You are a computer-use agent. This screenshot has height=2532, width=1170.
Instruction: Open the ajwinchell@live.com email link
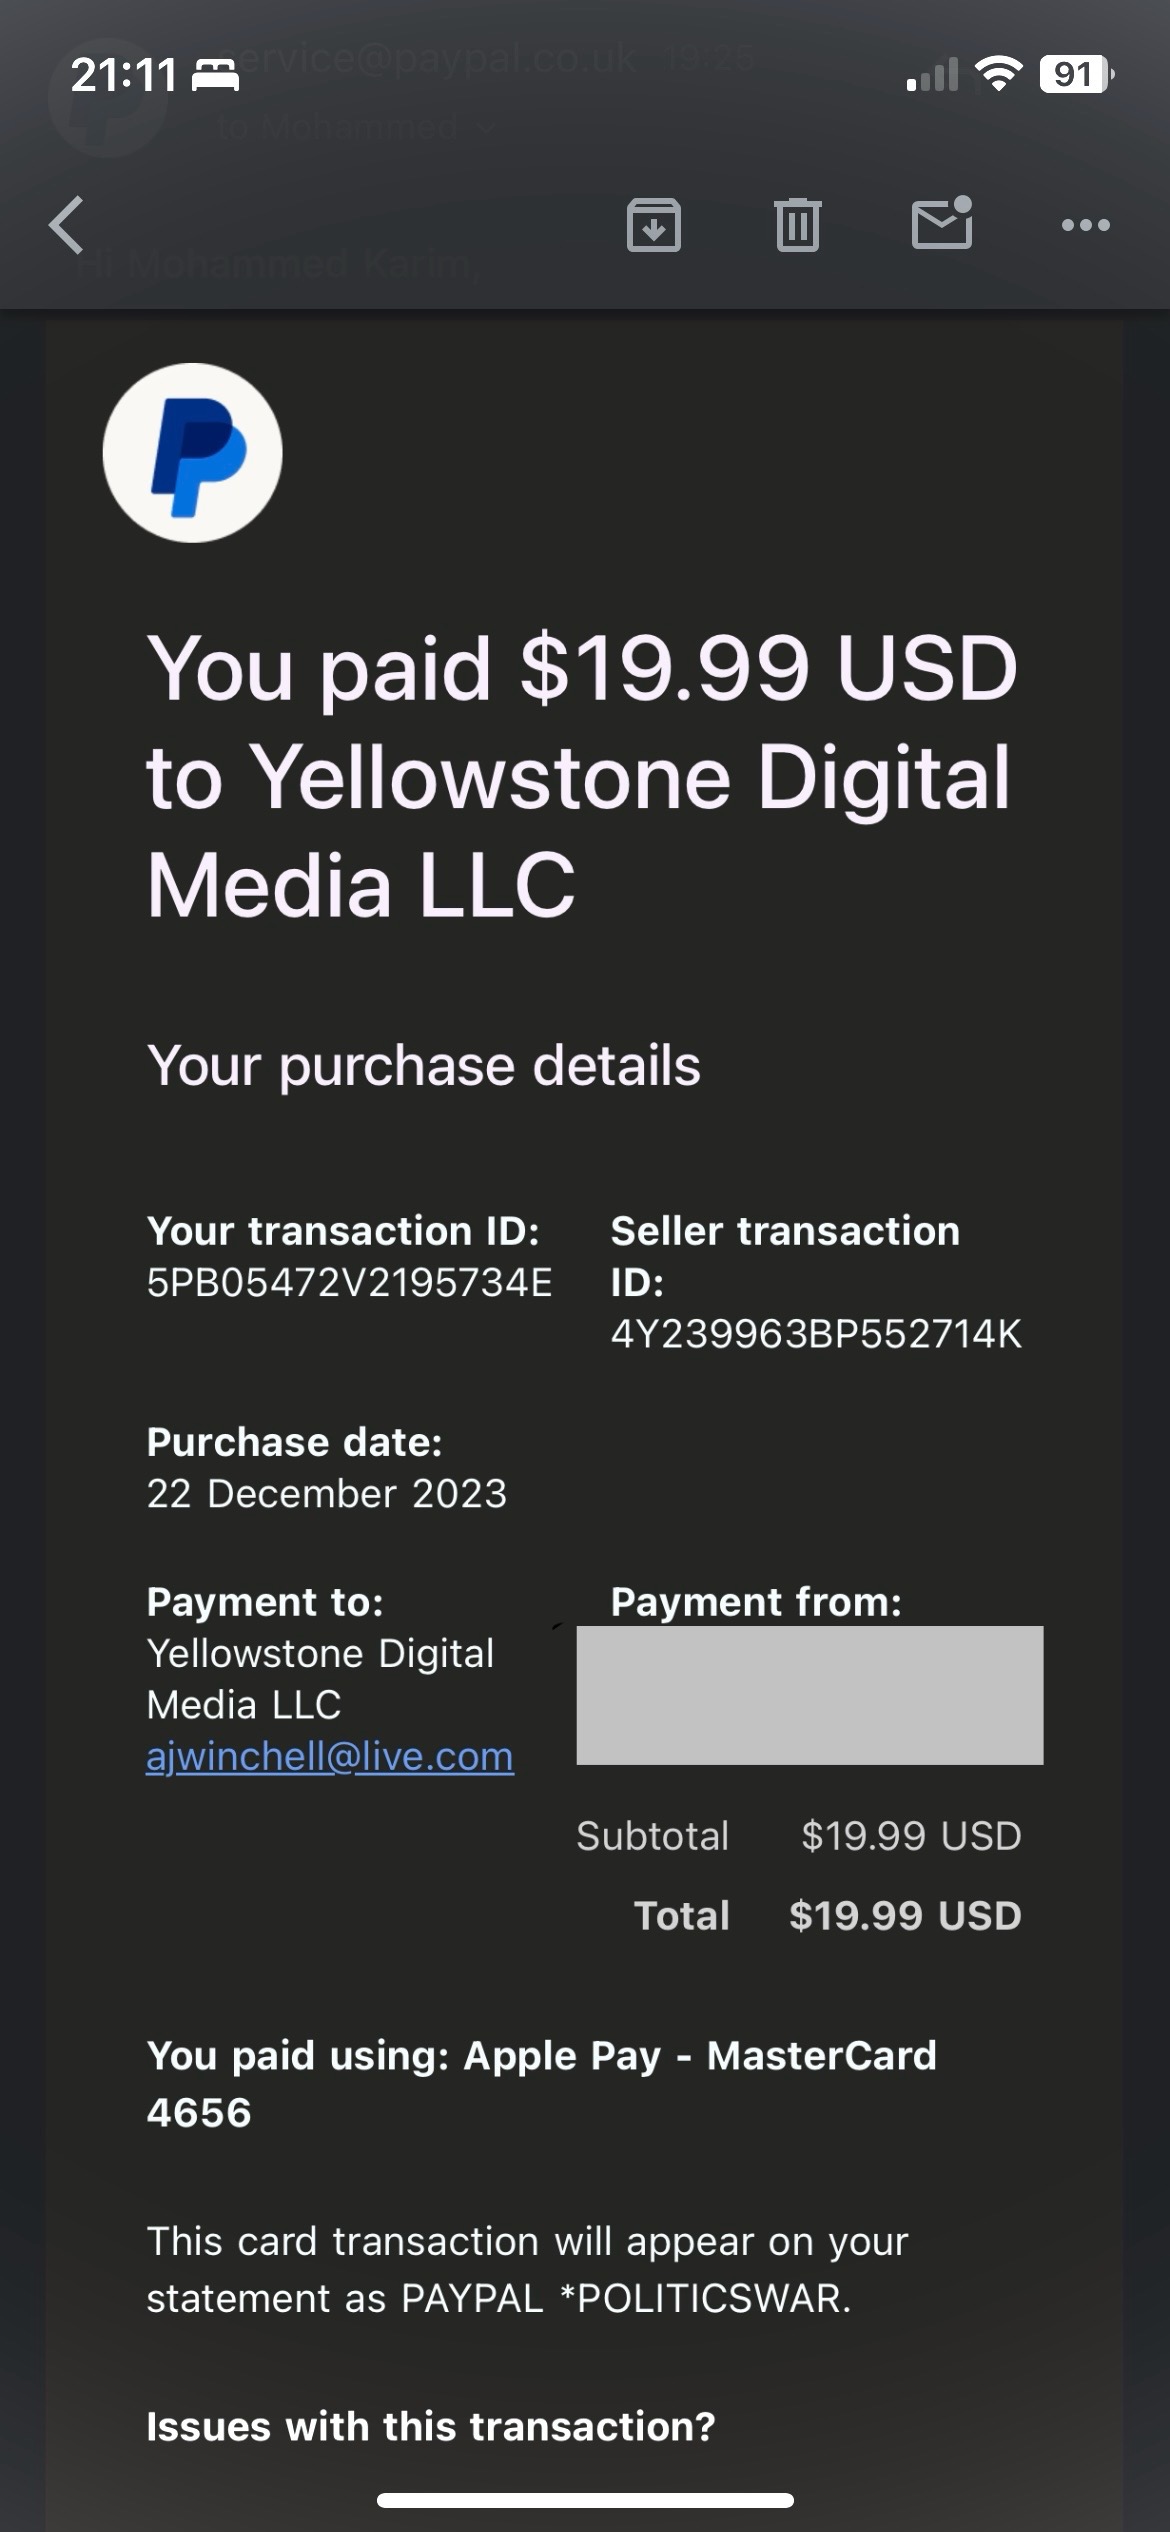[x=330, y=1757]
